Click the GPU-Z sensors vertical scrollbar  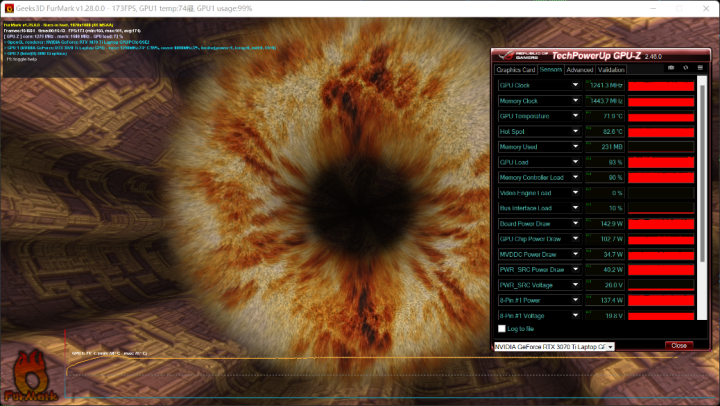[x=702, y=198]
